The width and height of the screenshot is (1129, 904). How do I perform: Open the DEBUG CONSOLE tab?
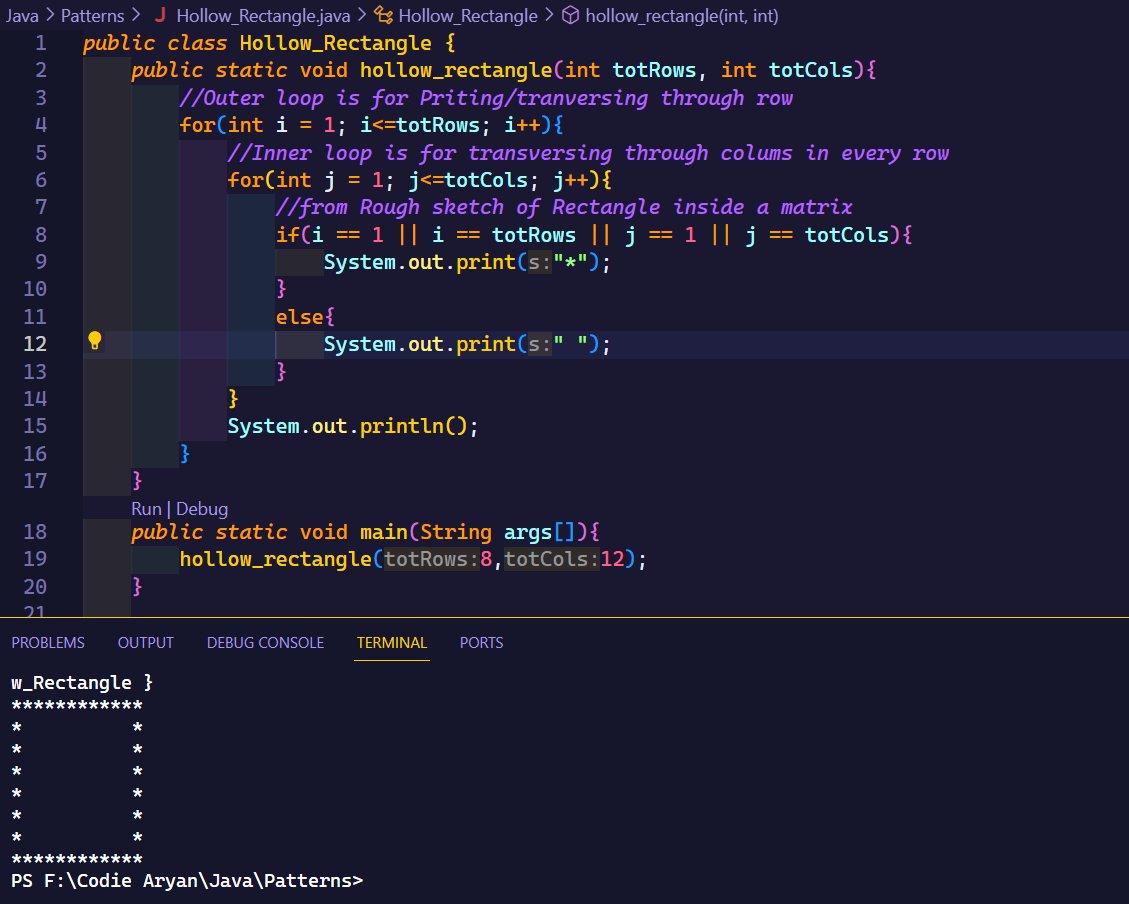click(265, 643)
